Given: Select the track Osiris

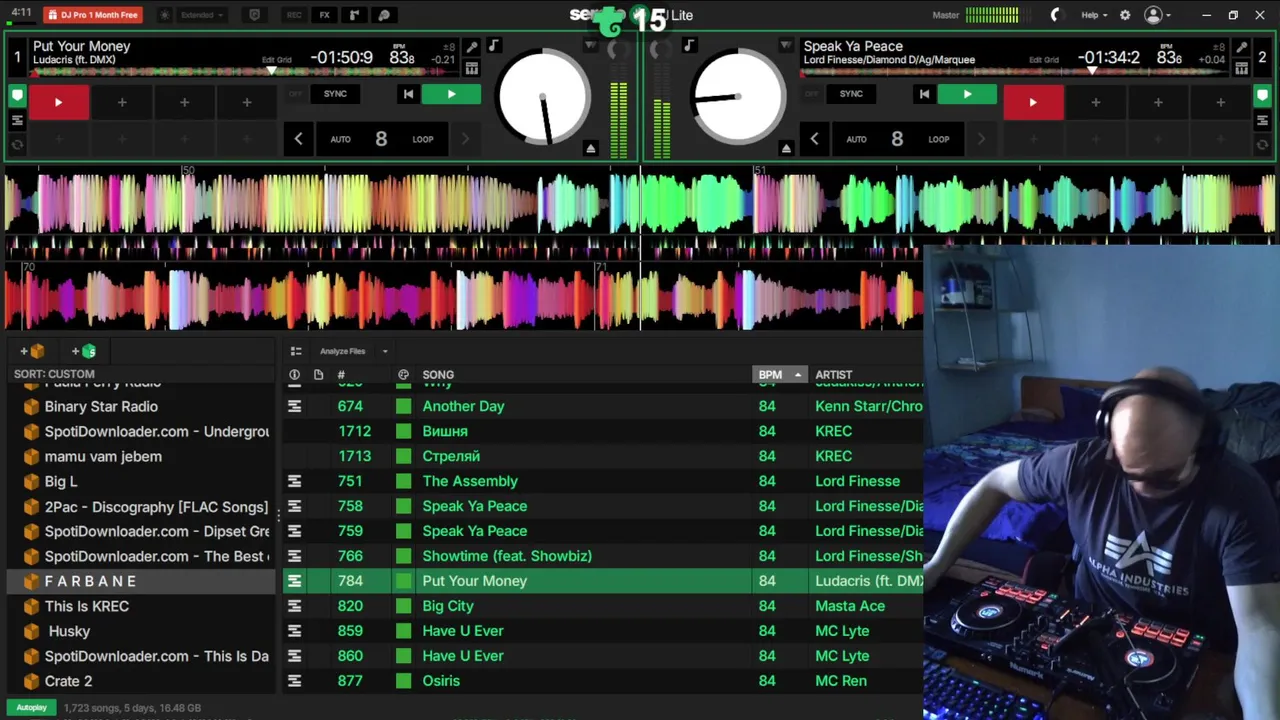Looking at the screenshot, I should coord(603,681).
